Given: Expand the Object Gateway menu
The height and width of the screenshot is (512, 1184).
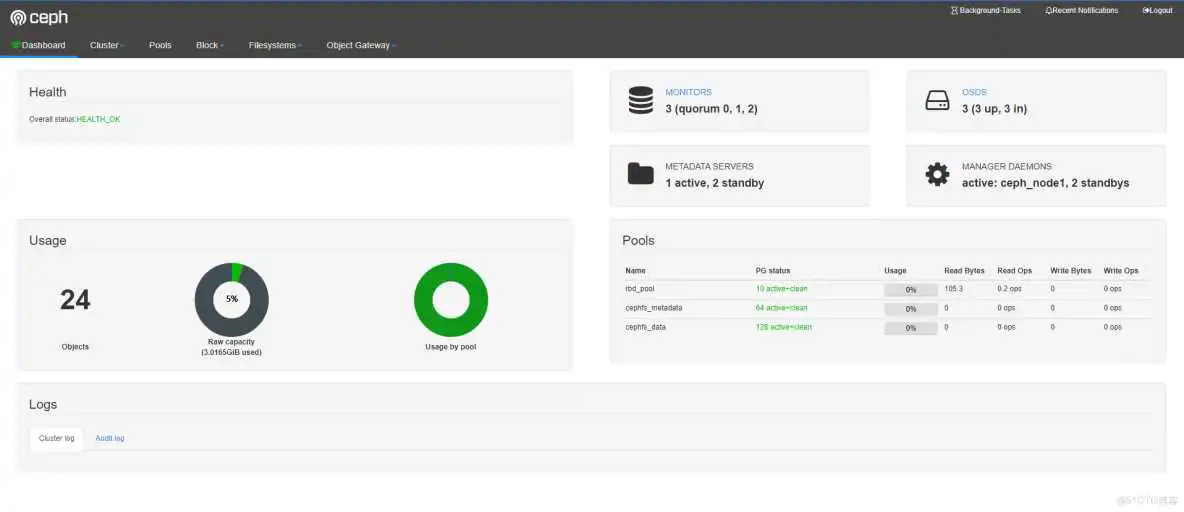Looking at the screenshot, I should click(x=361, y=45).
